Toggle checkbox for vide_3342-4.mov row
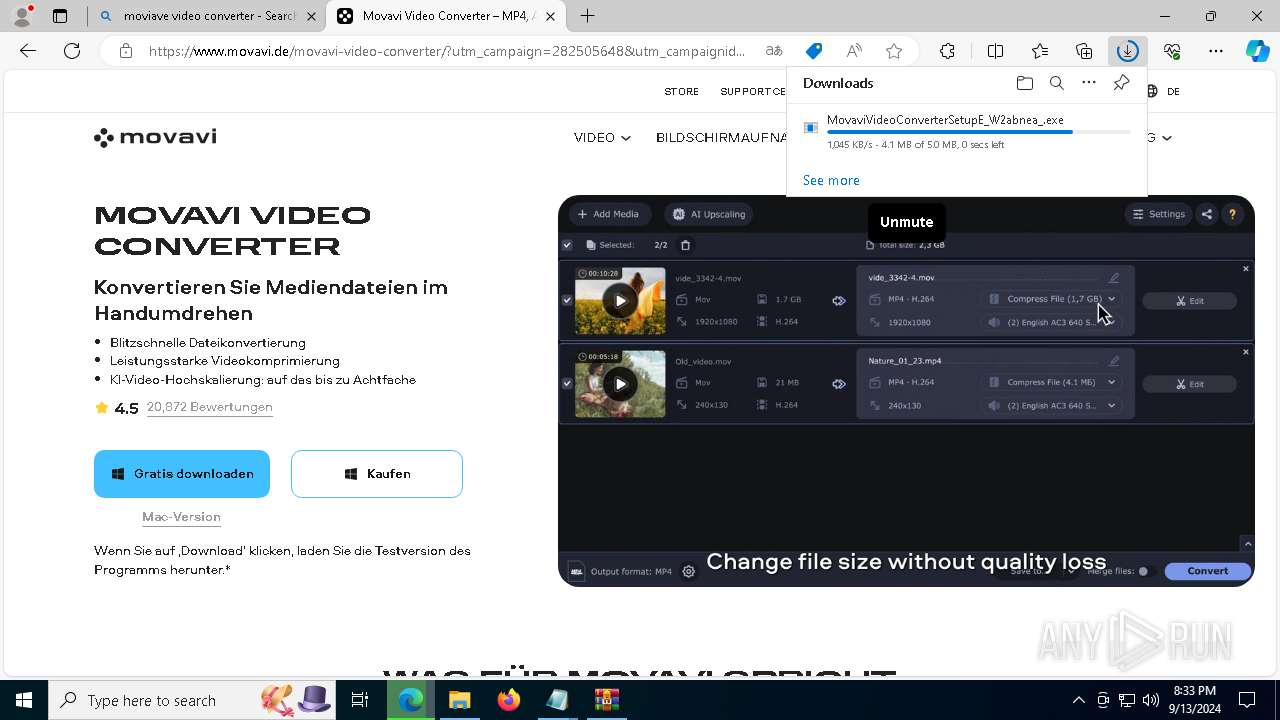Screen dimensions: 1280x720 (567, 300)
